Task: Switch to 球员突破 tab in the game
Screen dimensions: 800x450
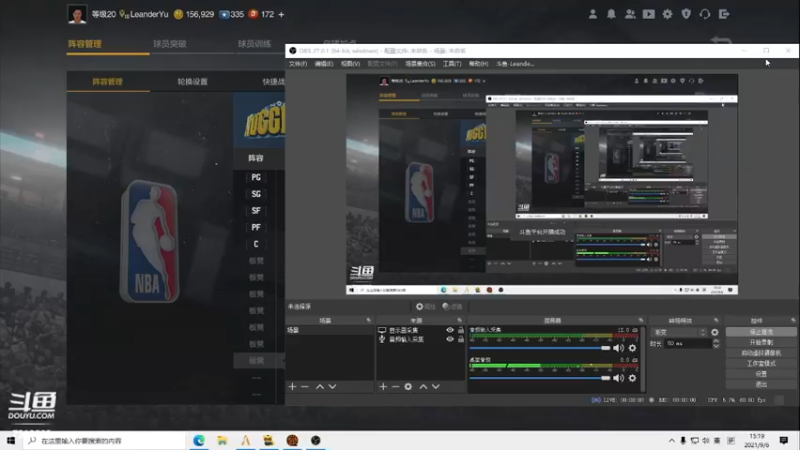Action: click(169, 44)
